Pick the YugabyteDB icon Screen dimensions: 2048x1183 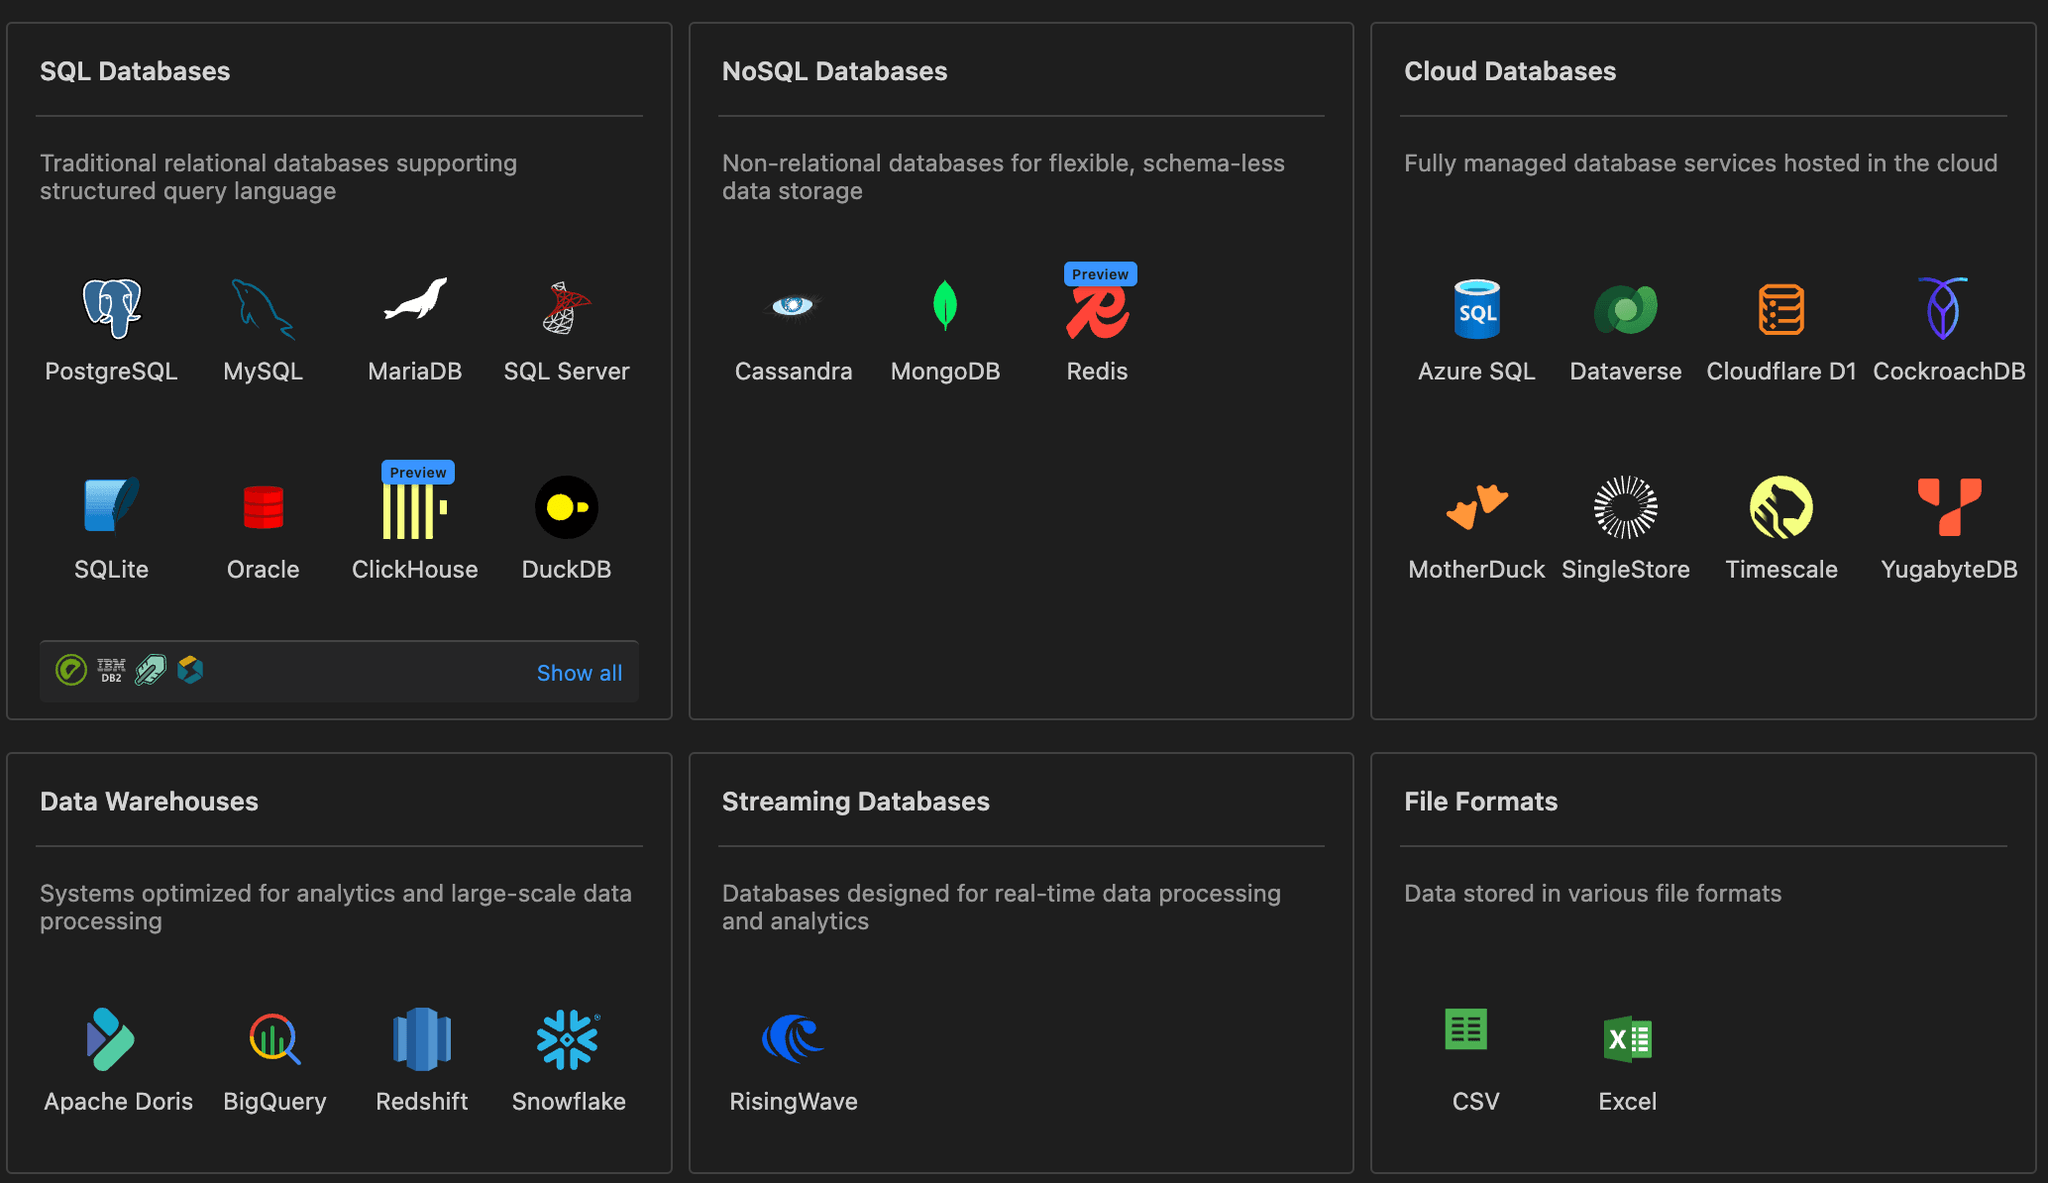pos(1949,506)
